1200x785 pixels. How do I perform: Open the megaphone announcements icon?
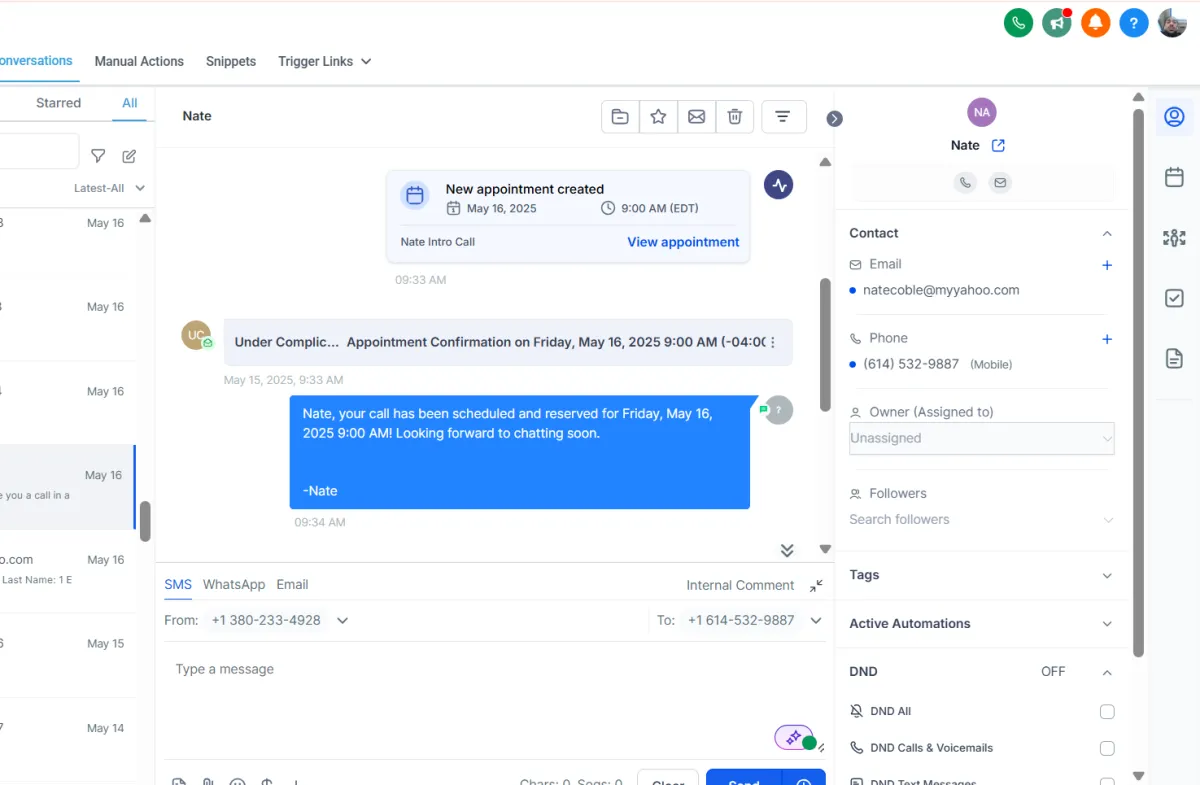[x=1056, y=22]
